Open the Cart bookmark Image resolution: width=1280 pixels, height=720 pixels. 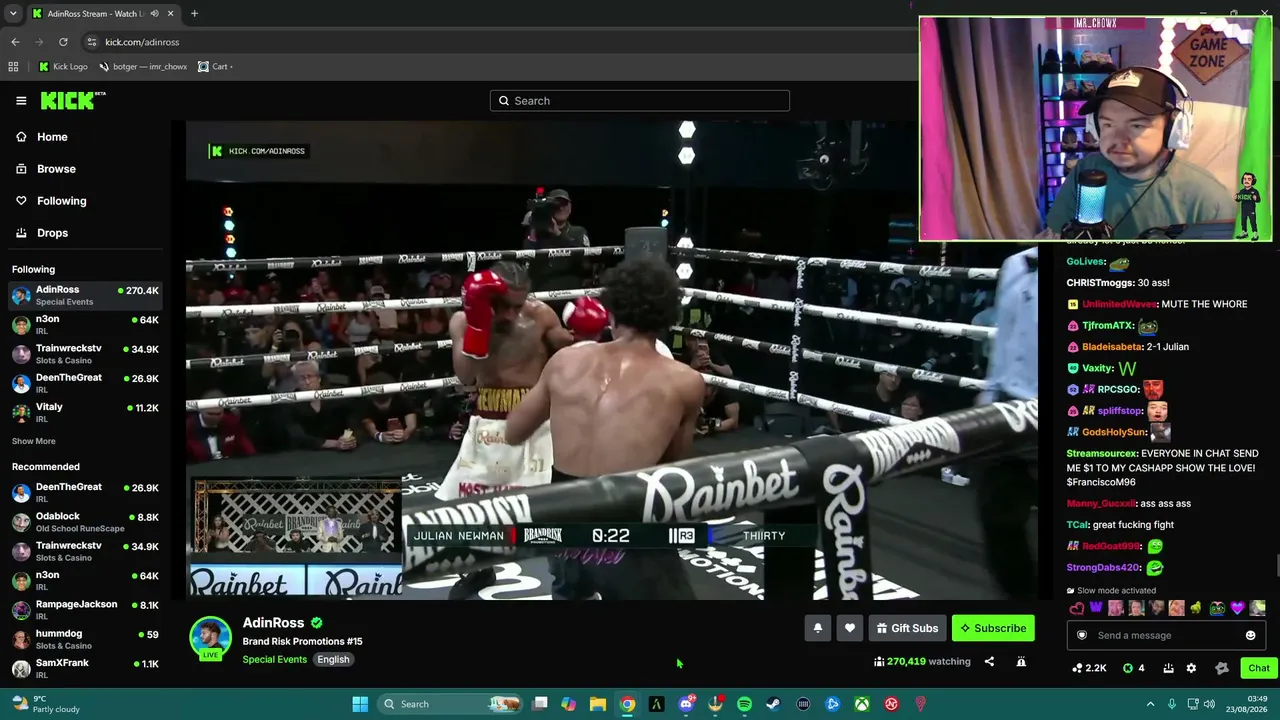[x=214, y=67]
